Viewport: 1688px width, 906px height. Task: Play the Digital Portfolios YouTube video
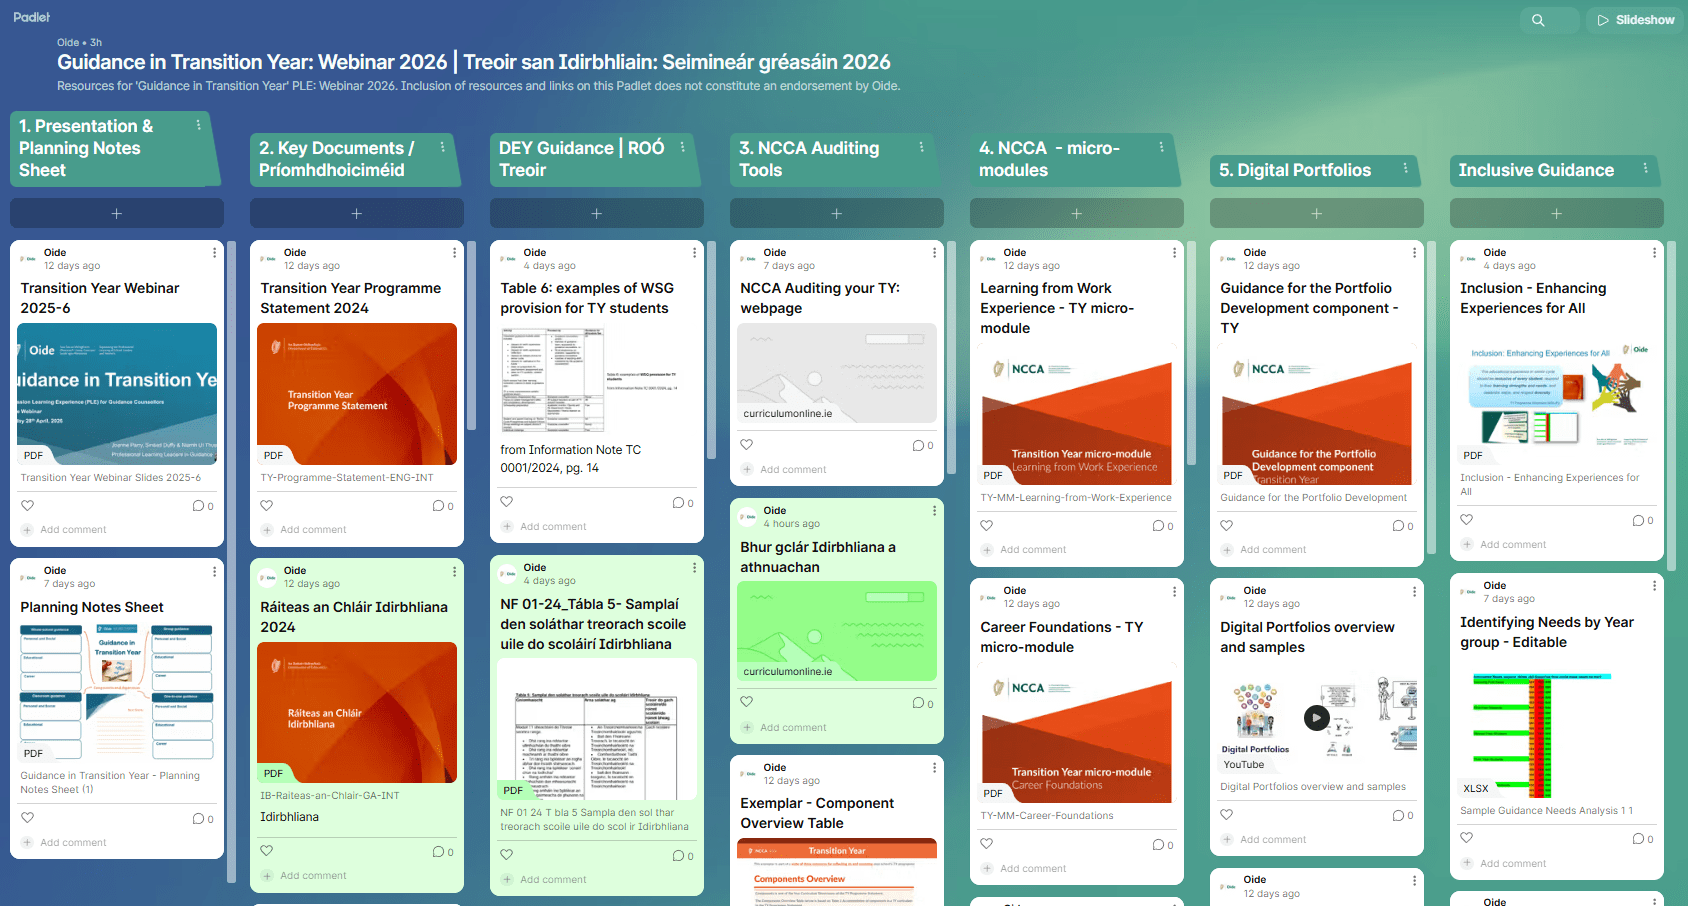click(1316, 717)
